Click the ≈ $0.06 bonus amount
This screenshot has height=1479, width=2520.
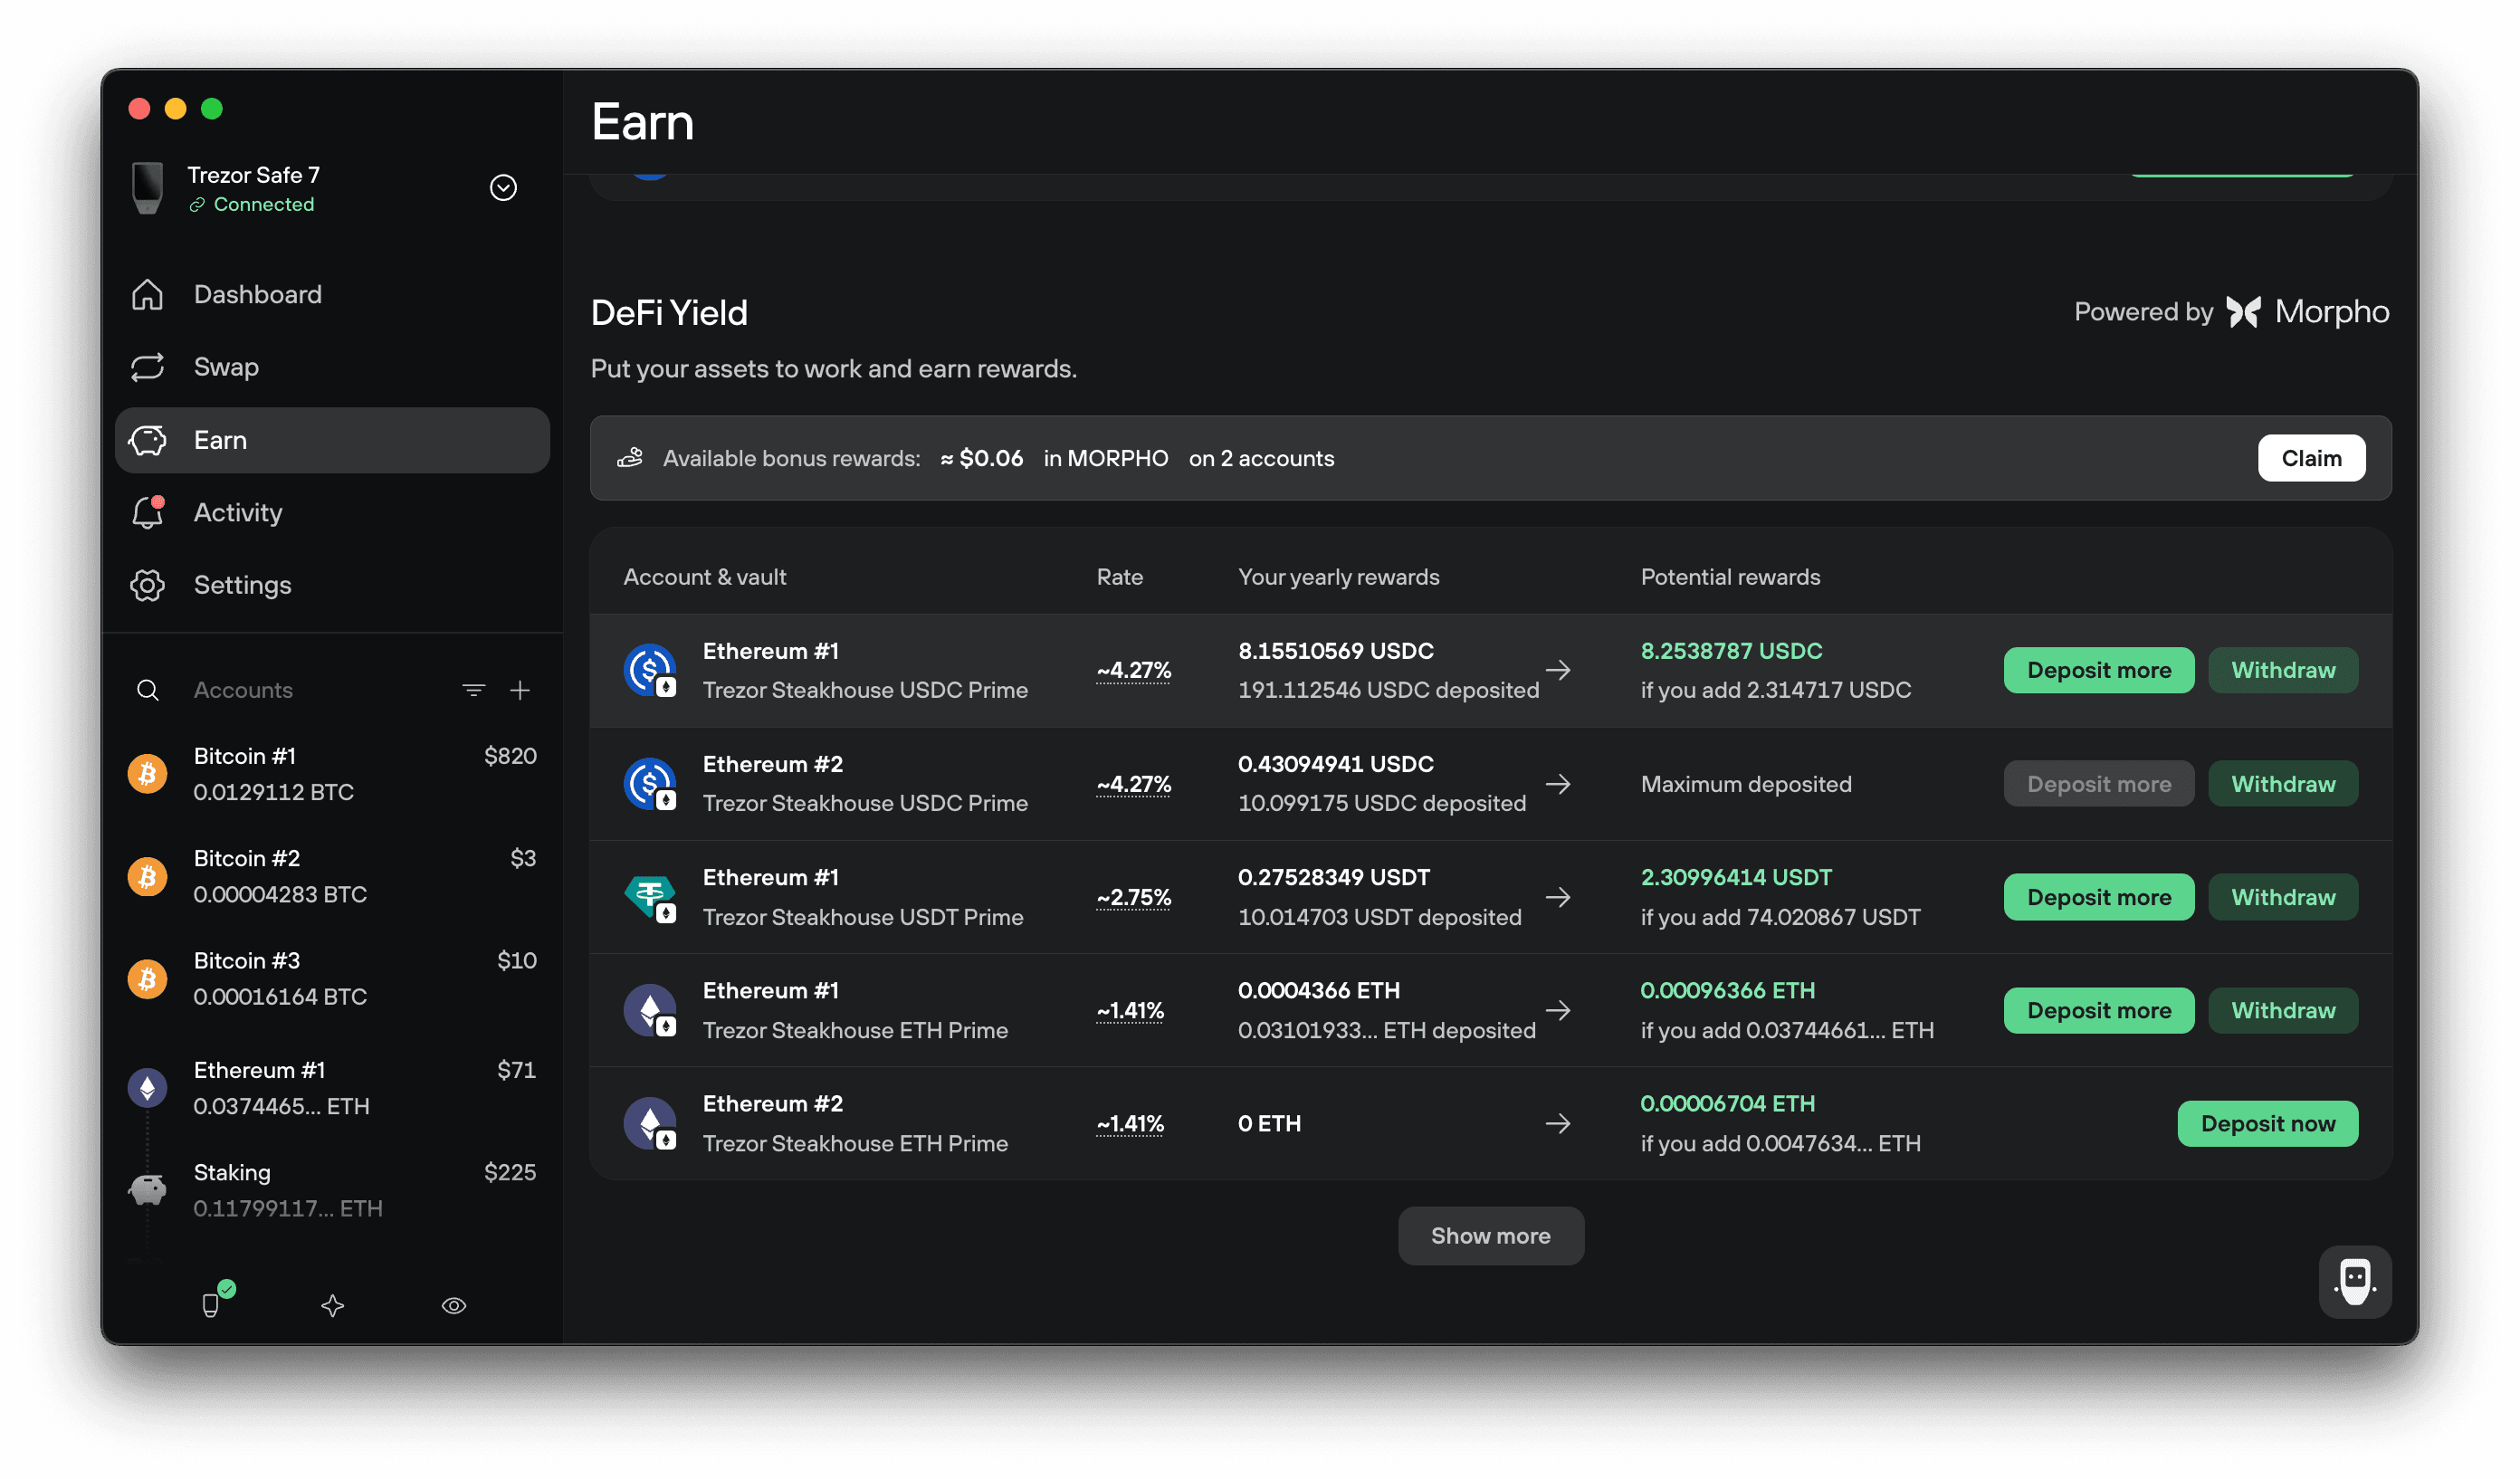[x=981, y=458]
